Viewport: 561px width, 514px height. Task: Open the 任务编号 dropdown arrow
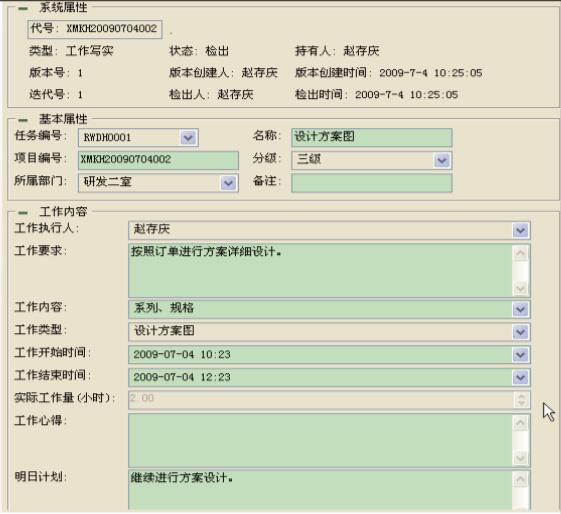(189, 138)
